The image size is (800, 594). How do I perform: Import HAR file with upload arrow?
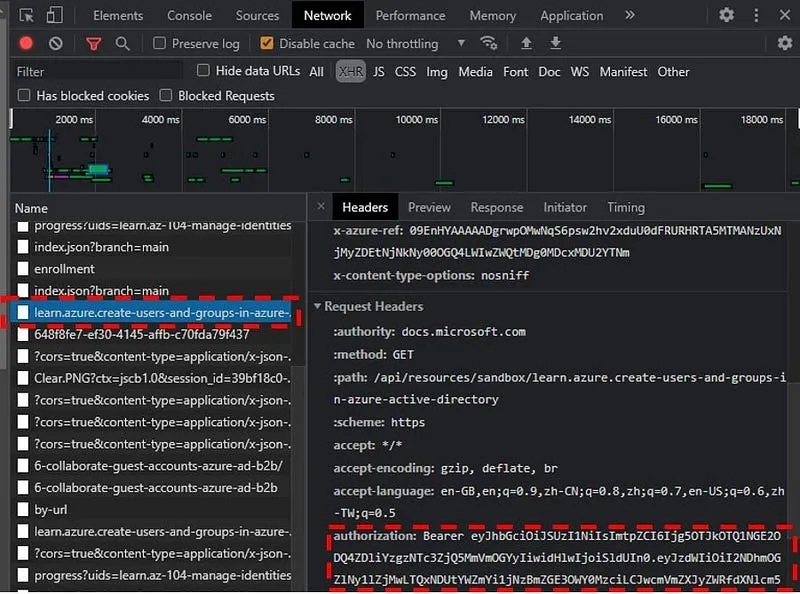526,43
